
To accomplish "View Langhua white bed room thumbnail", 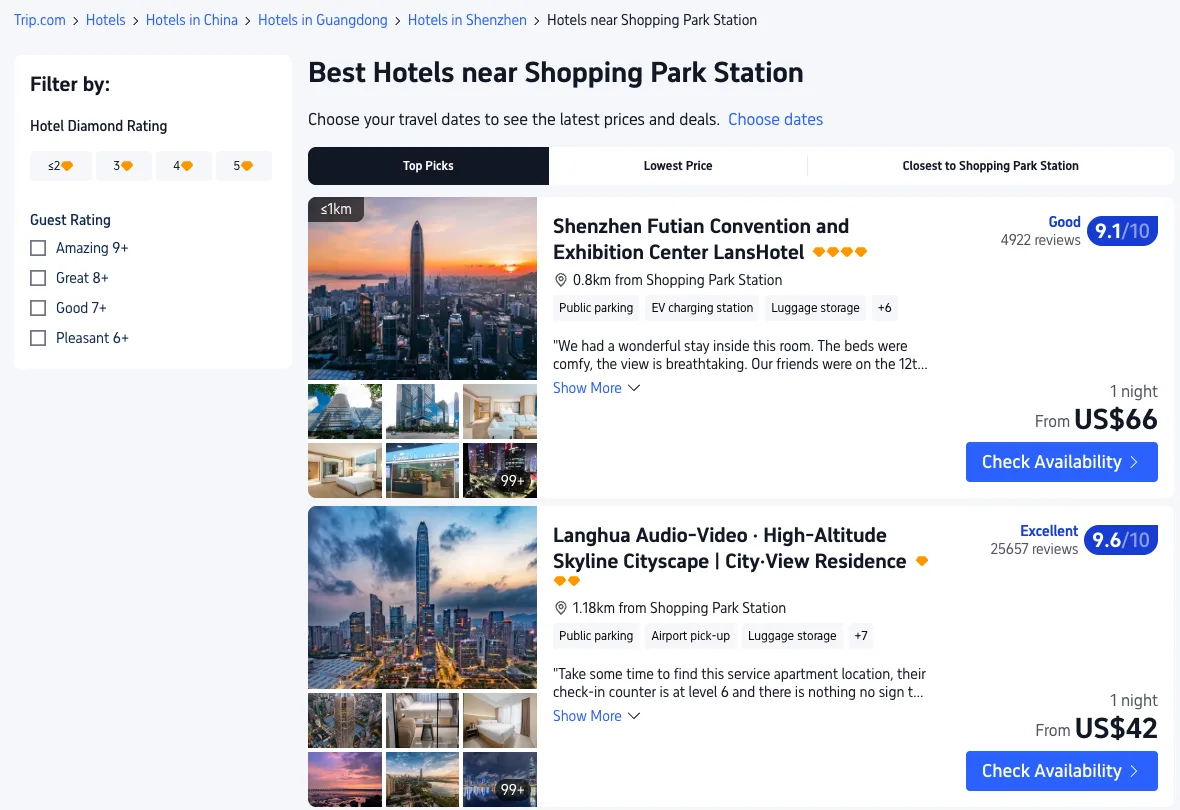I will 500,720.
